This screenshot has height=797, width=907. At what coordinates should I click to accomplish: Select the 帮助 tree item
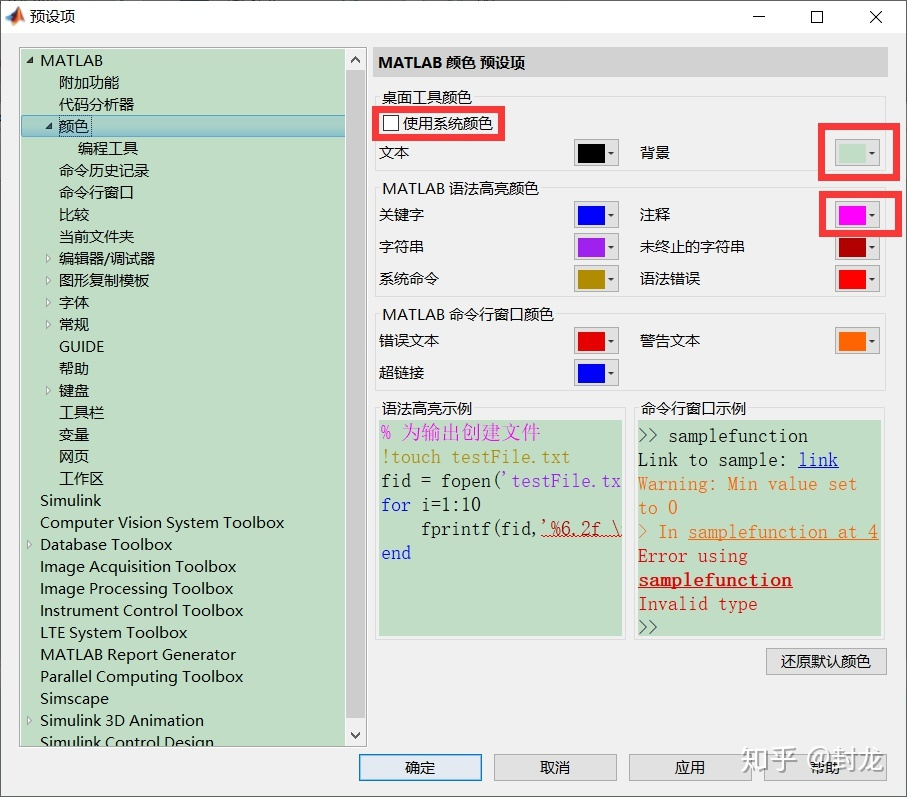(x=73, y=368)
